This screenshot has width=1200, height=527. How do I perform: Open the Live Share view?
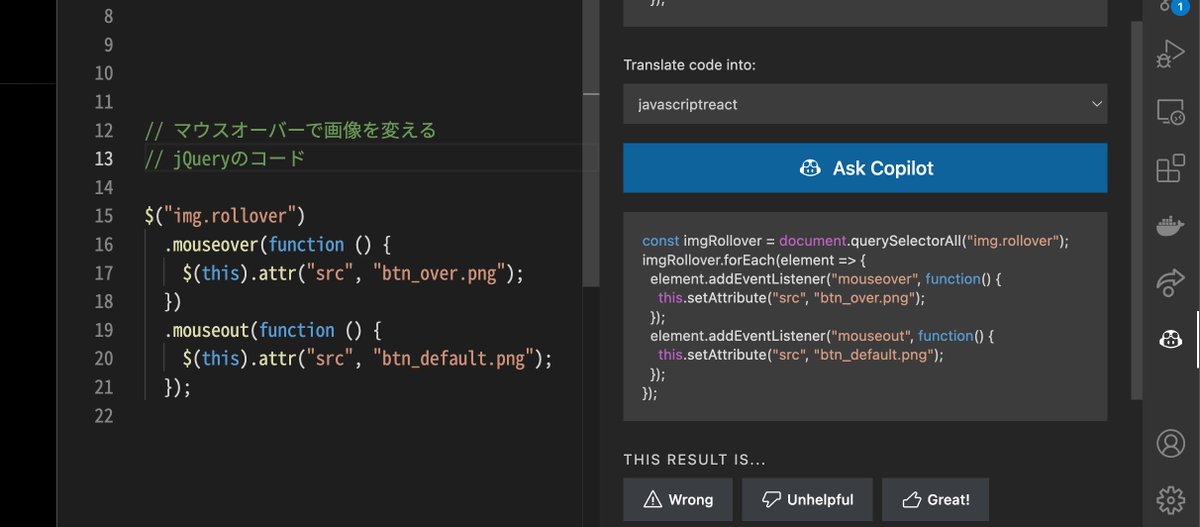click(1170, 283)
